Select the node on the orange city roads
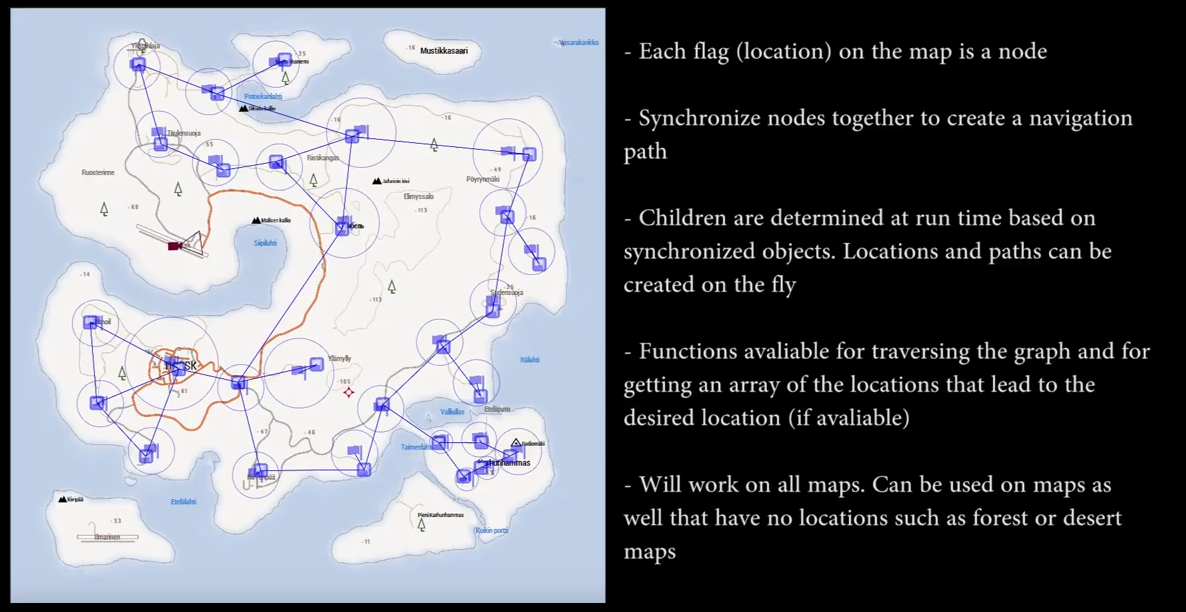The image size is (1186, 612). (179, 369)
